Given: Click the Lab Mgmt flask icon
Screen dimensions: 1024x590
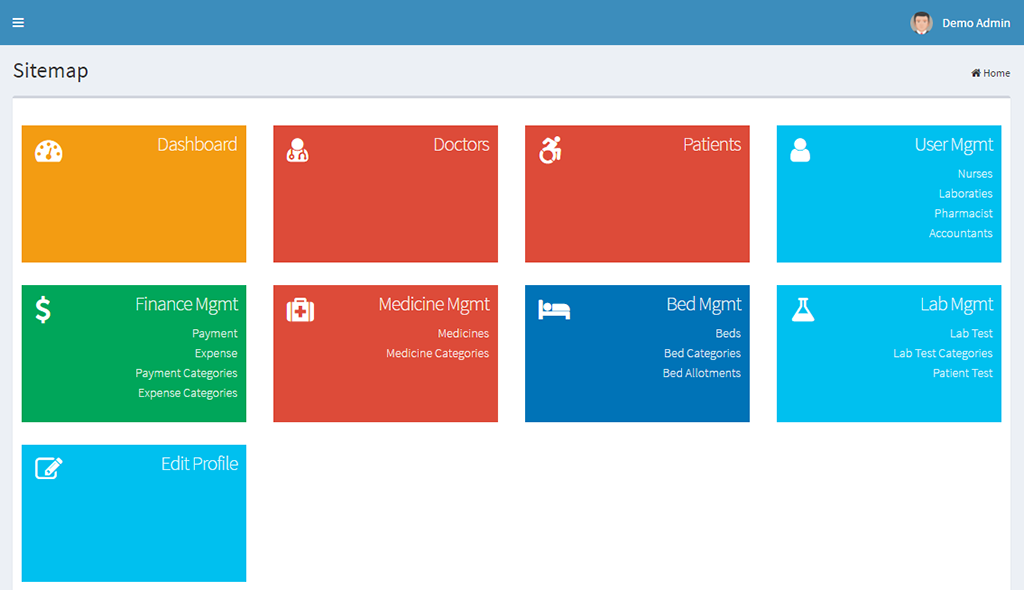Looking at the screenshot, I should (803, 310).
